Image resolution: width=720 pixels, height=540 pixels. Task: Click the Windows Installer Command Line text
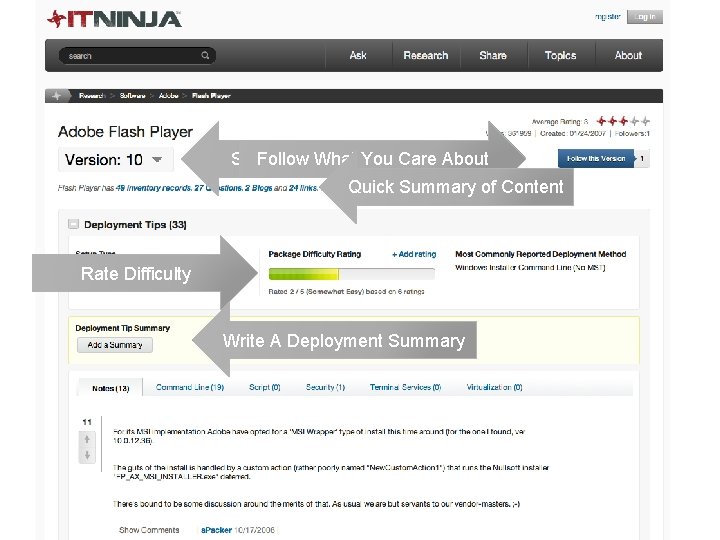[530, 267]
